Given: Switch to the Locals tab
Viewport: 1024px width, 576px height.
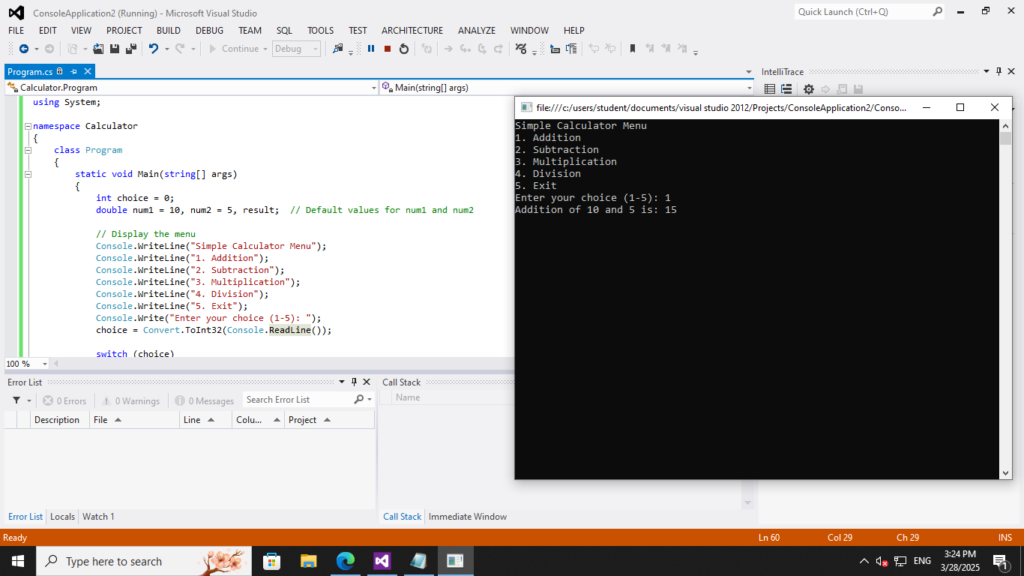Looking at the screenshot, I should [x=63, y=517].
